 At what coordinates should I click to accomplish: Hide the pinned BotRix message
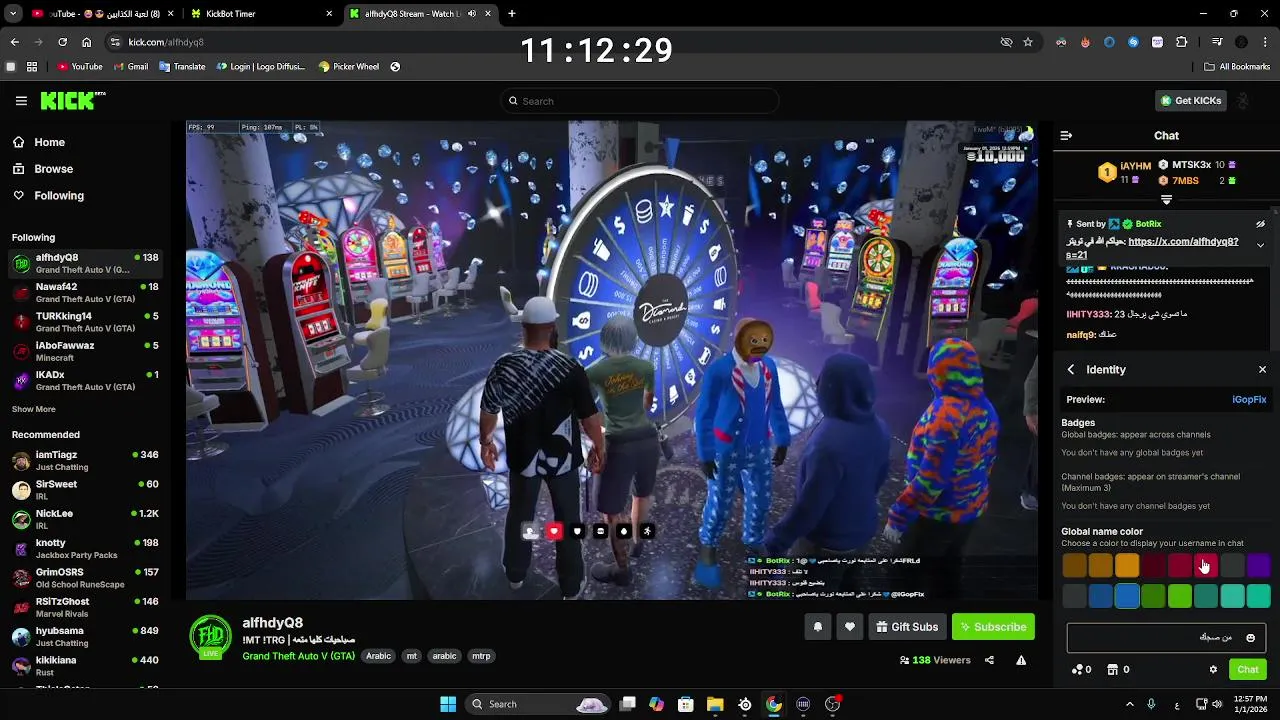pyautogui.click(x=1260, y=224)
